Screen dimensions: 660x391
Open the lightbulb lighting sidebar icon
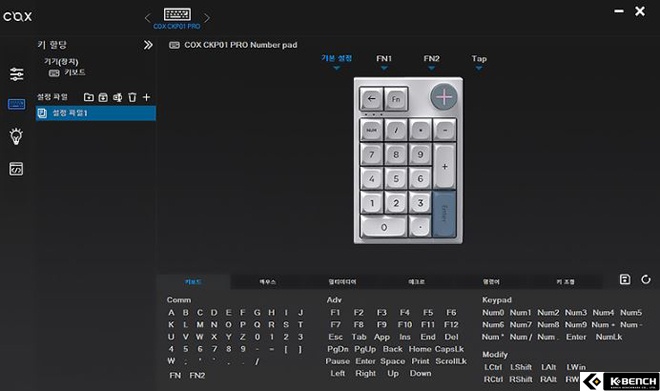(x=16, y=136)
